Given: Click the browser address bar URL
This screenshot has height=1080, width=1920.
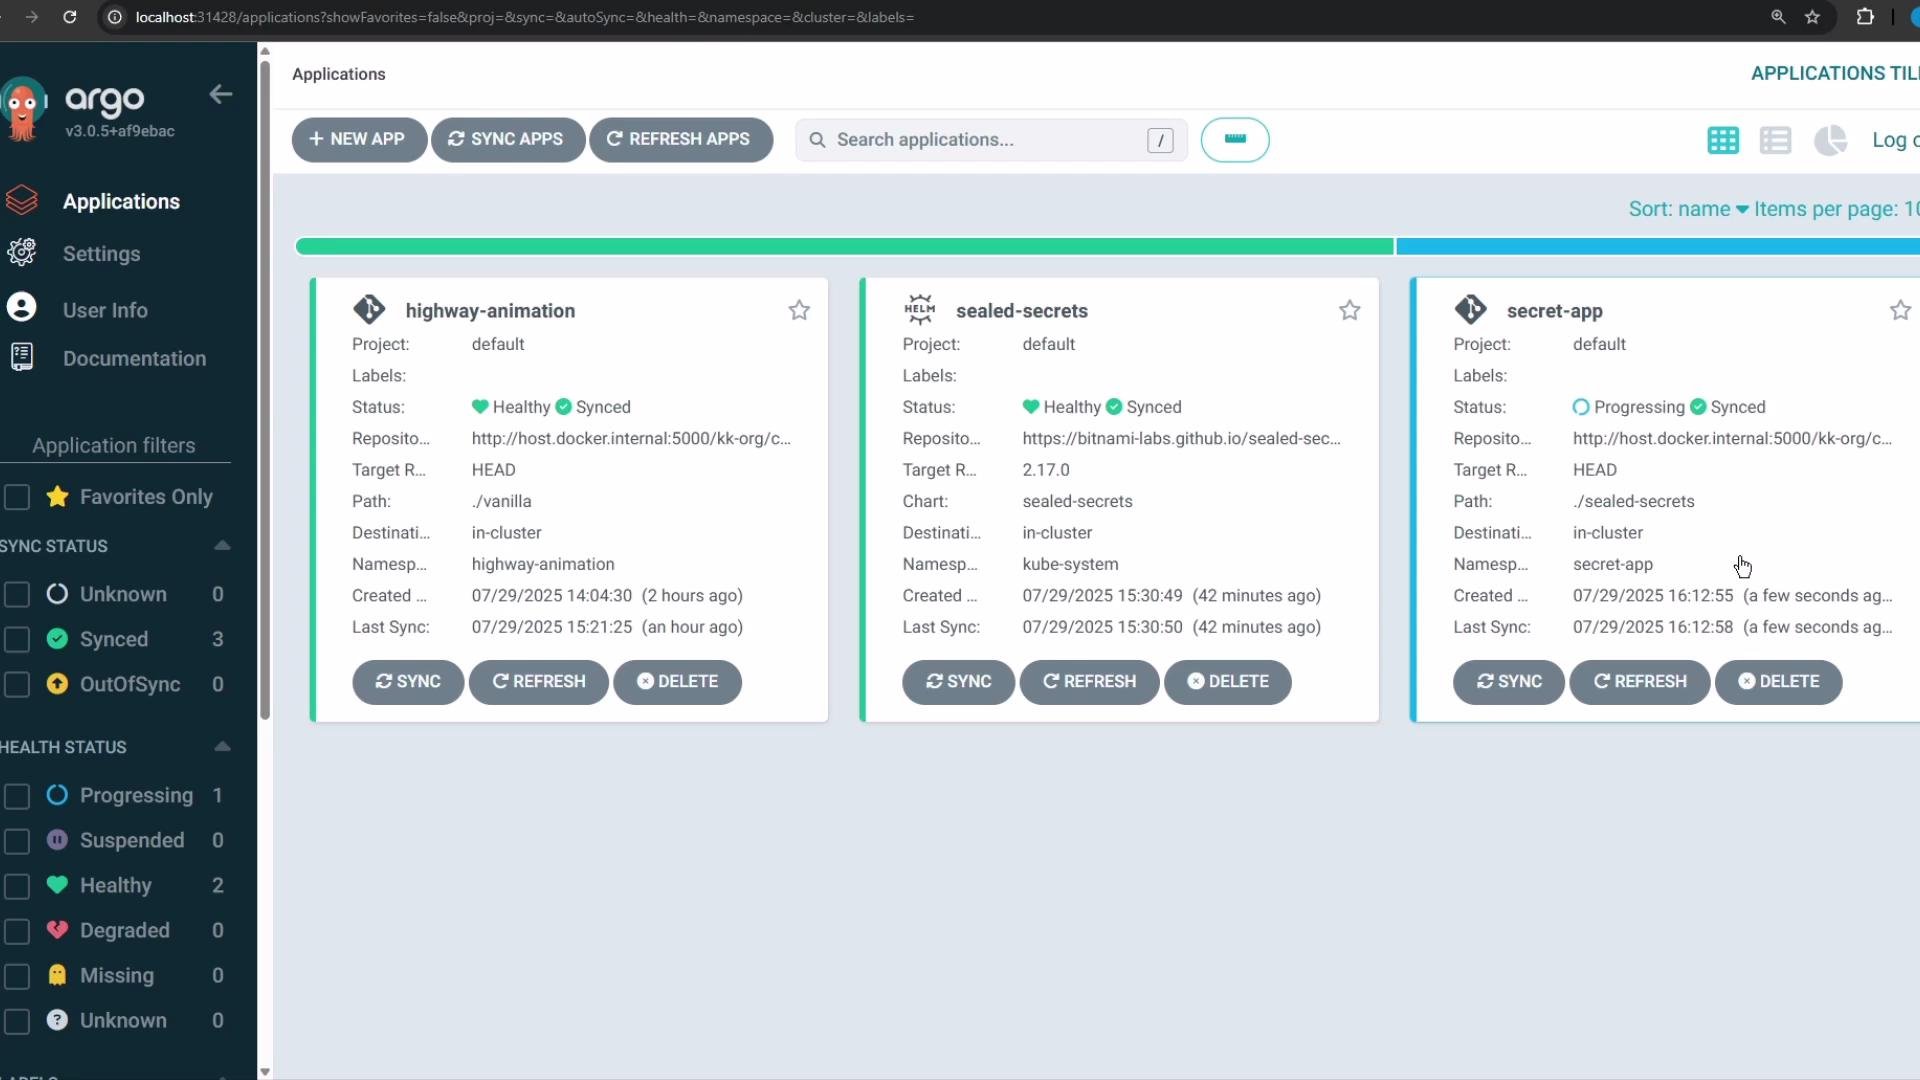Looking at the screenshot, I should (x=525, y=17).
